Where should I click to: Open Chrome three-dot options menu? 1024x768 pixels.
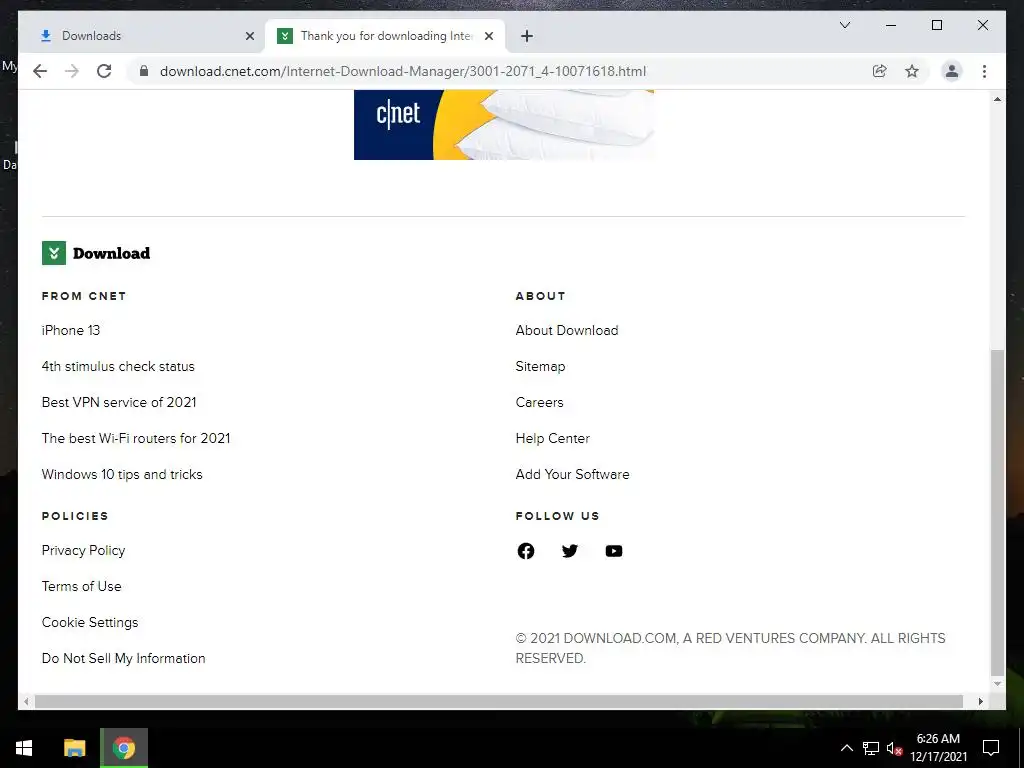tap(984, 71)
